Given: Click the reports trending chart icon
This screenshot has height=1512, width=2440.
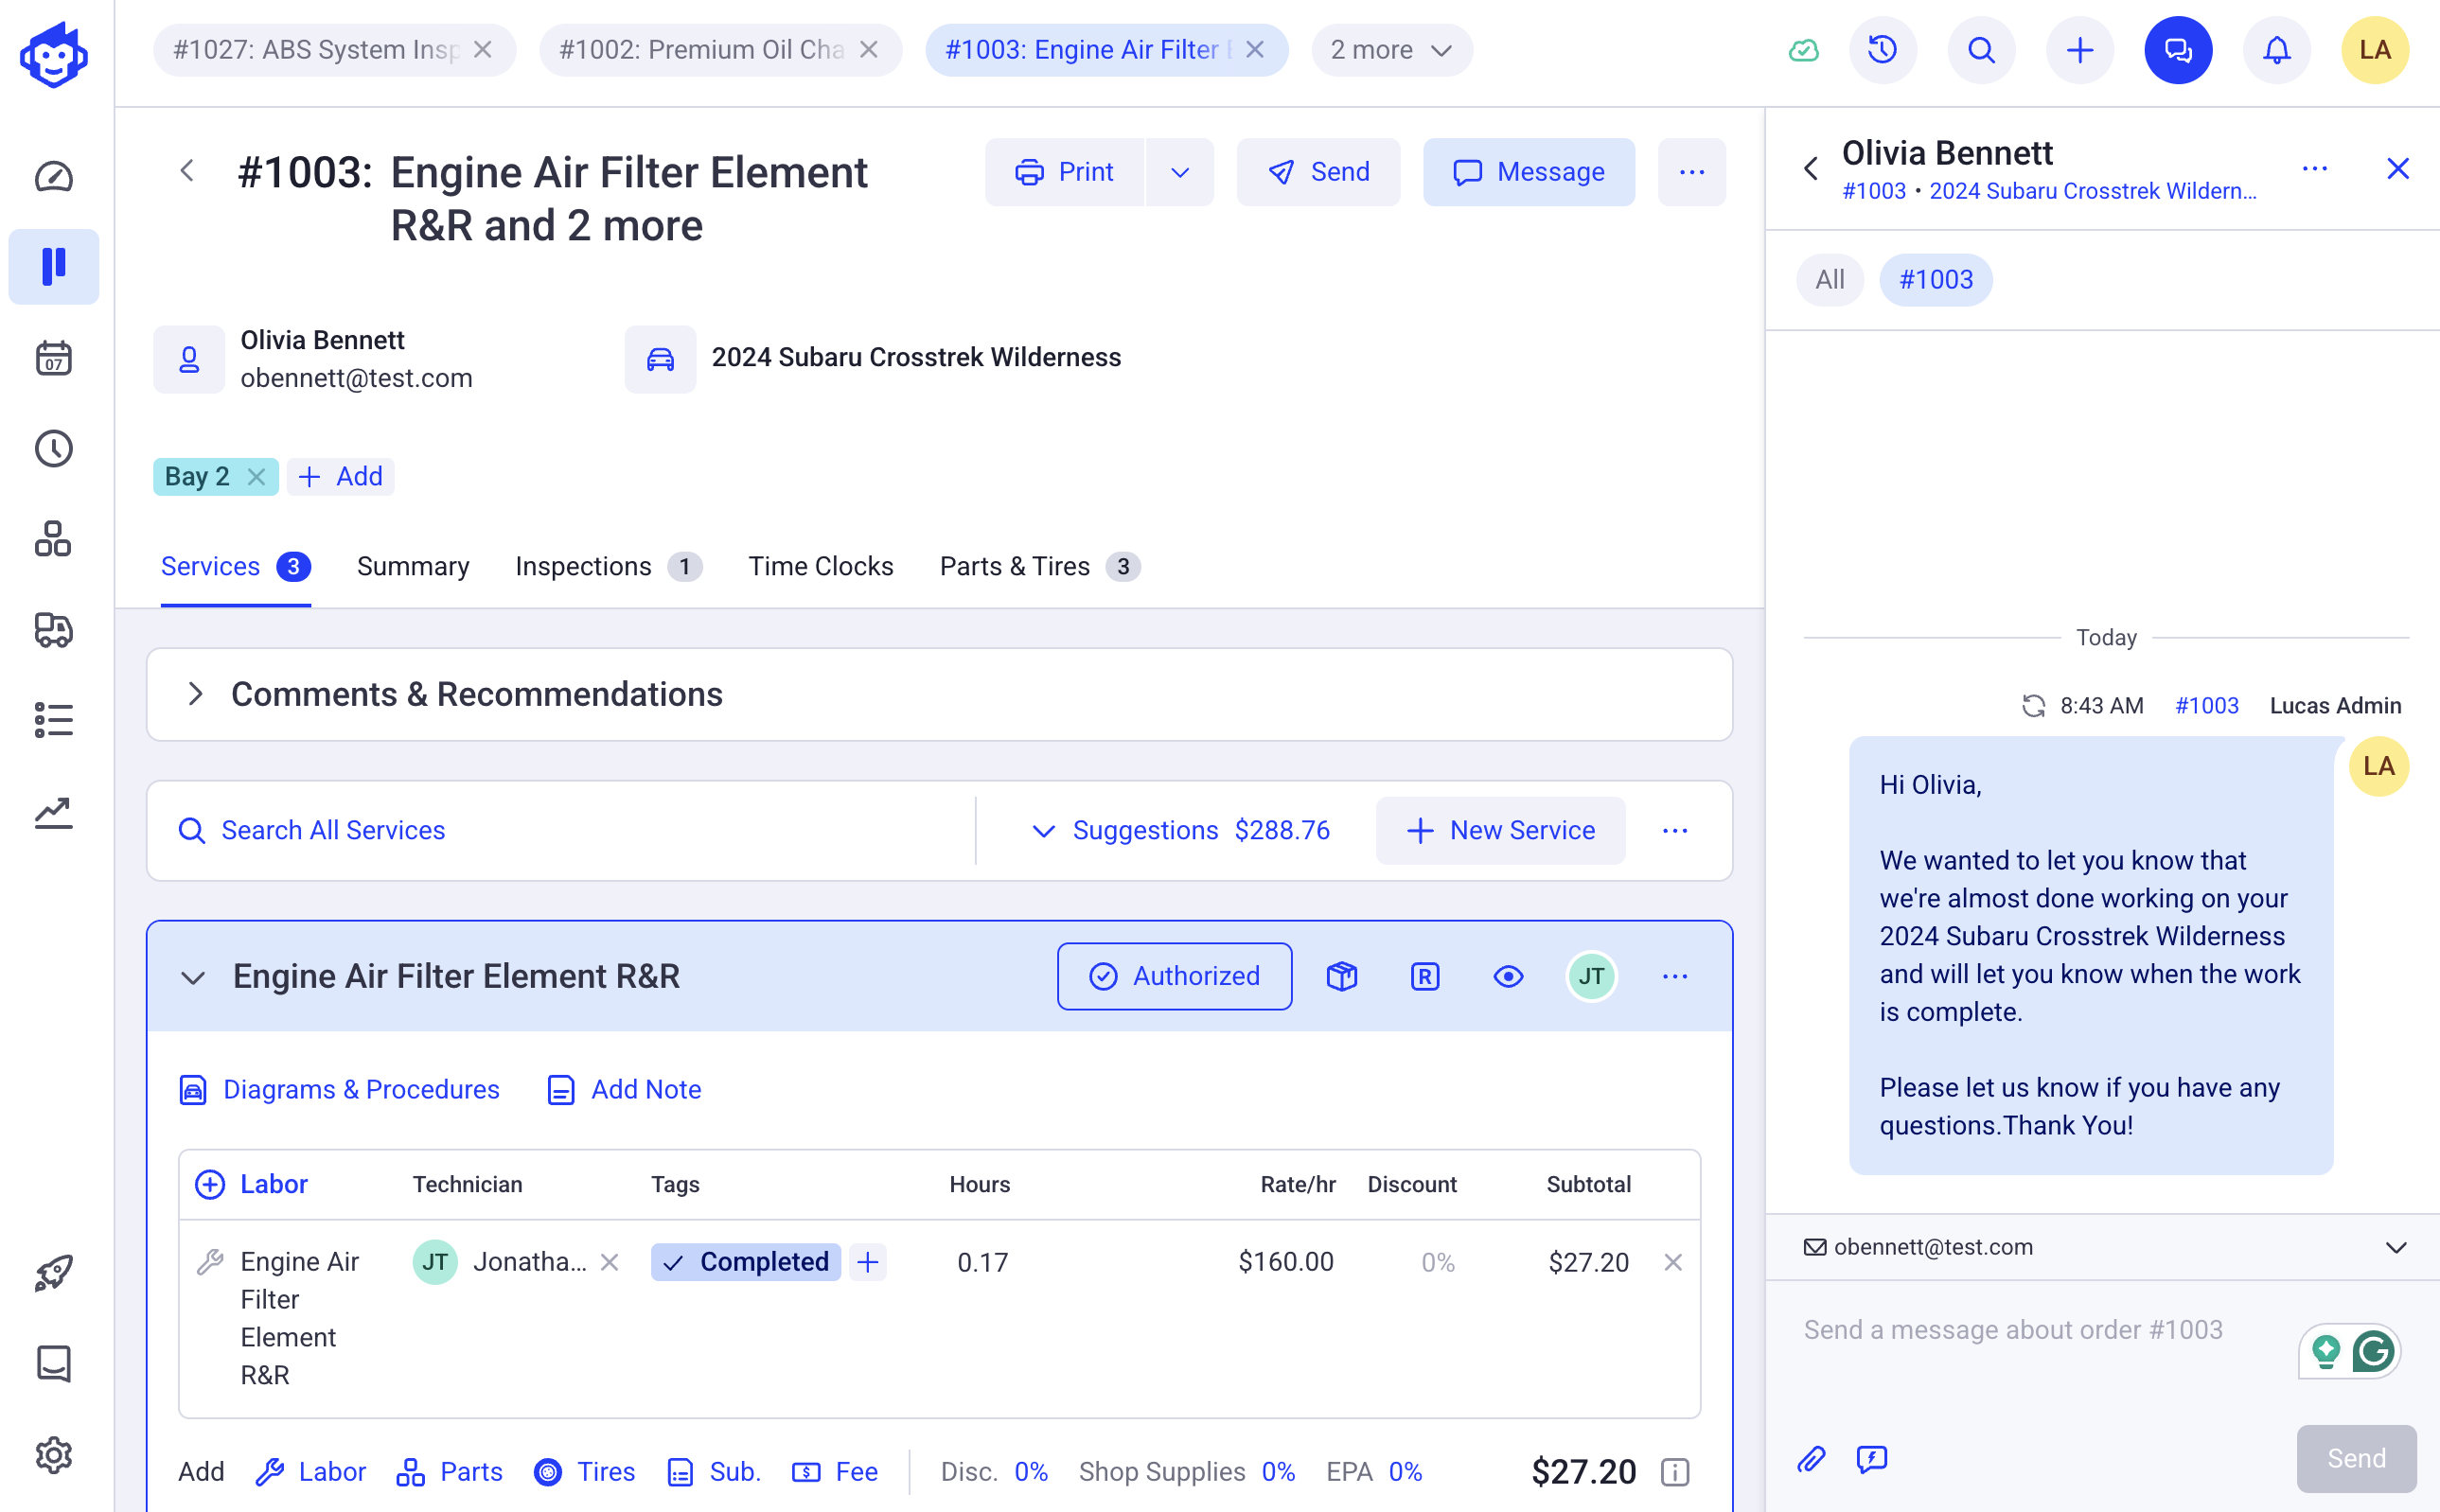Looking at the screenshot, I should pyautogui.click(x=54, y=812).
